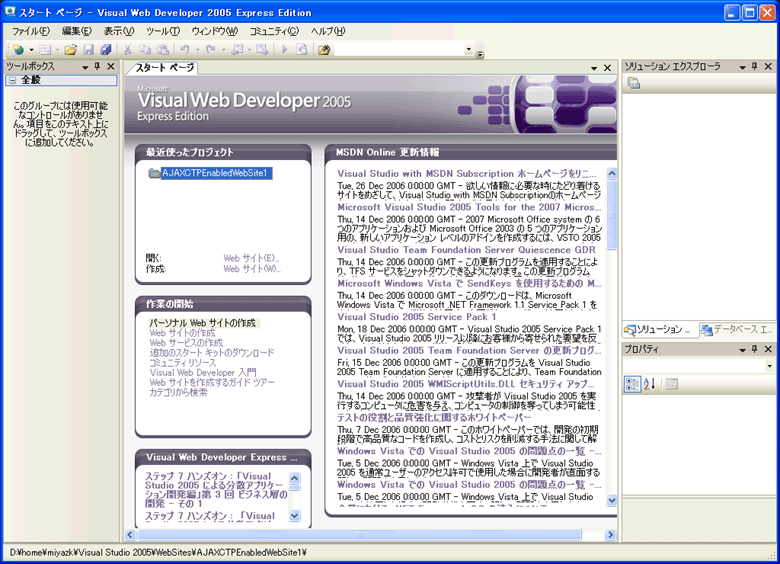780x564 pixels.
Task: Switch to the データベース エクスプローラ tab
Action: click(737, 329)
